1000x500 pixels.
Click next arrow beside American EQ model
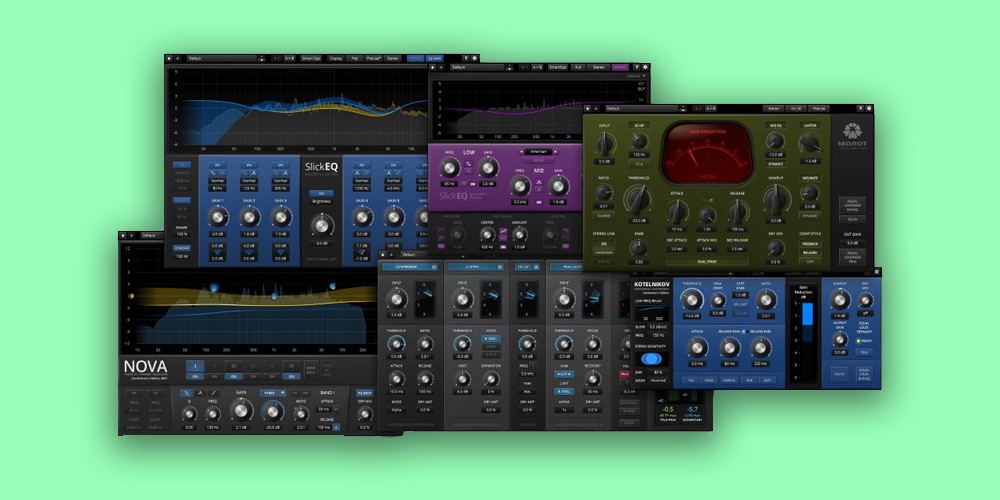pos(555,152)
